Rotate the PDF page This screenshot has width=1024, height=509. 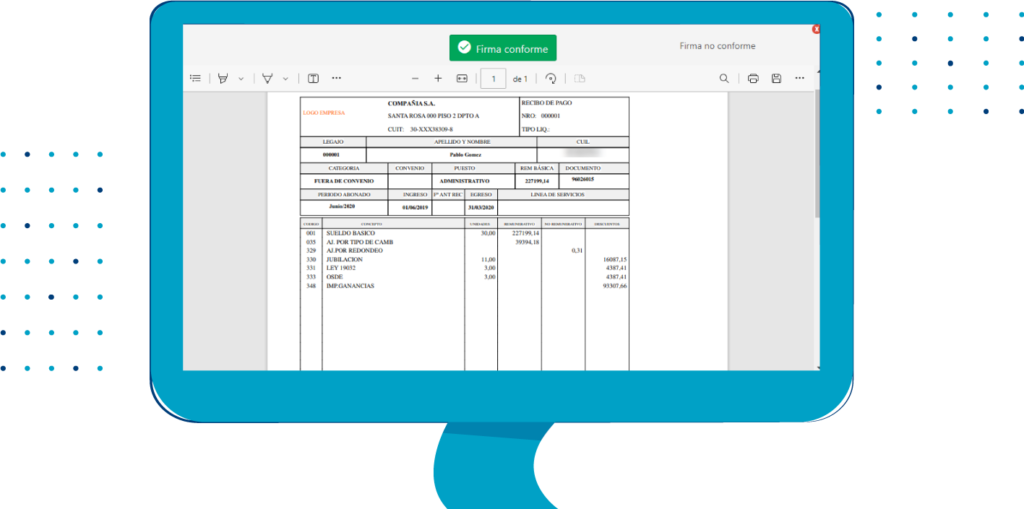pyautogui.click(x=551, y=78)
